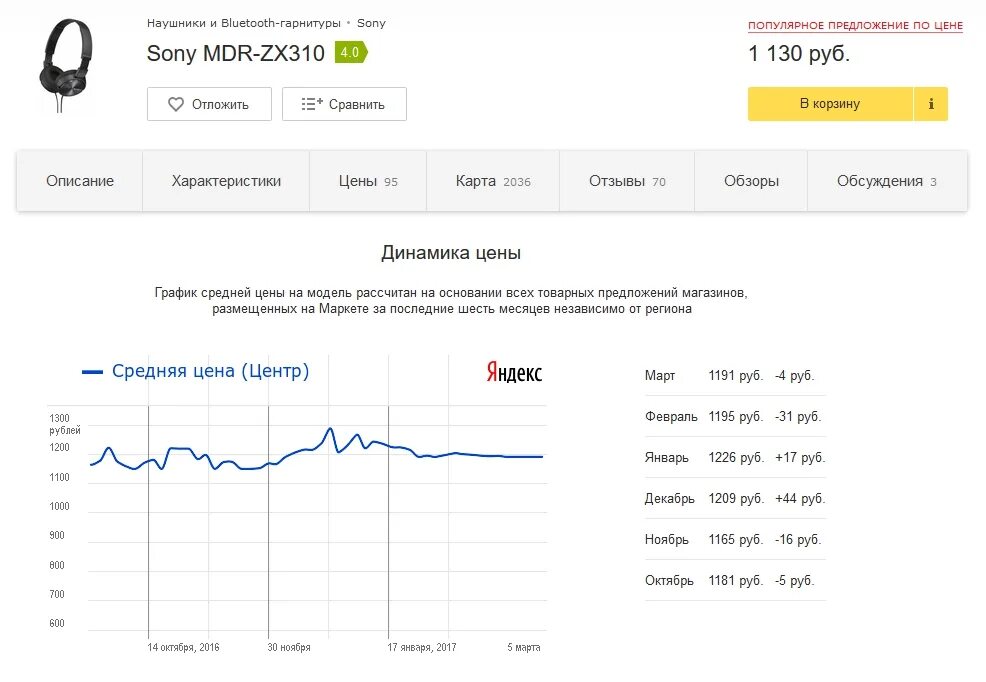986x682 pixels.
Task: Click the Отложить button
Action: [209, 103]
